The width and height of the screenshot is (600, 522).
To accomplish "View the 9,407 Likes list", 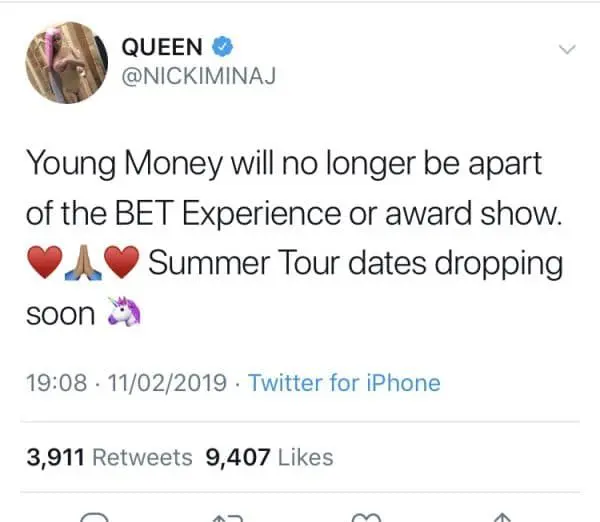I will point(268,458).
